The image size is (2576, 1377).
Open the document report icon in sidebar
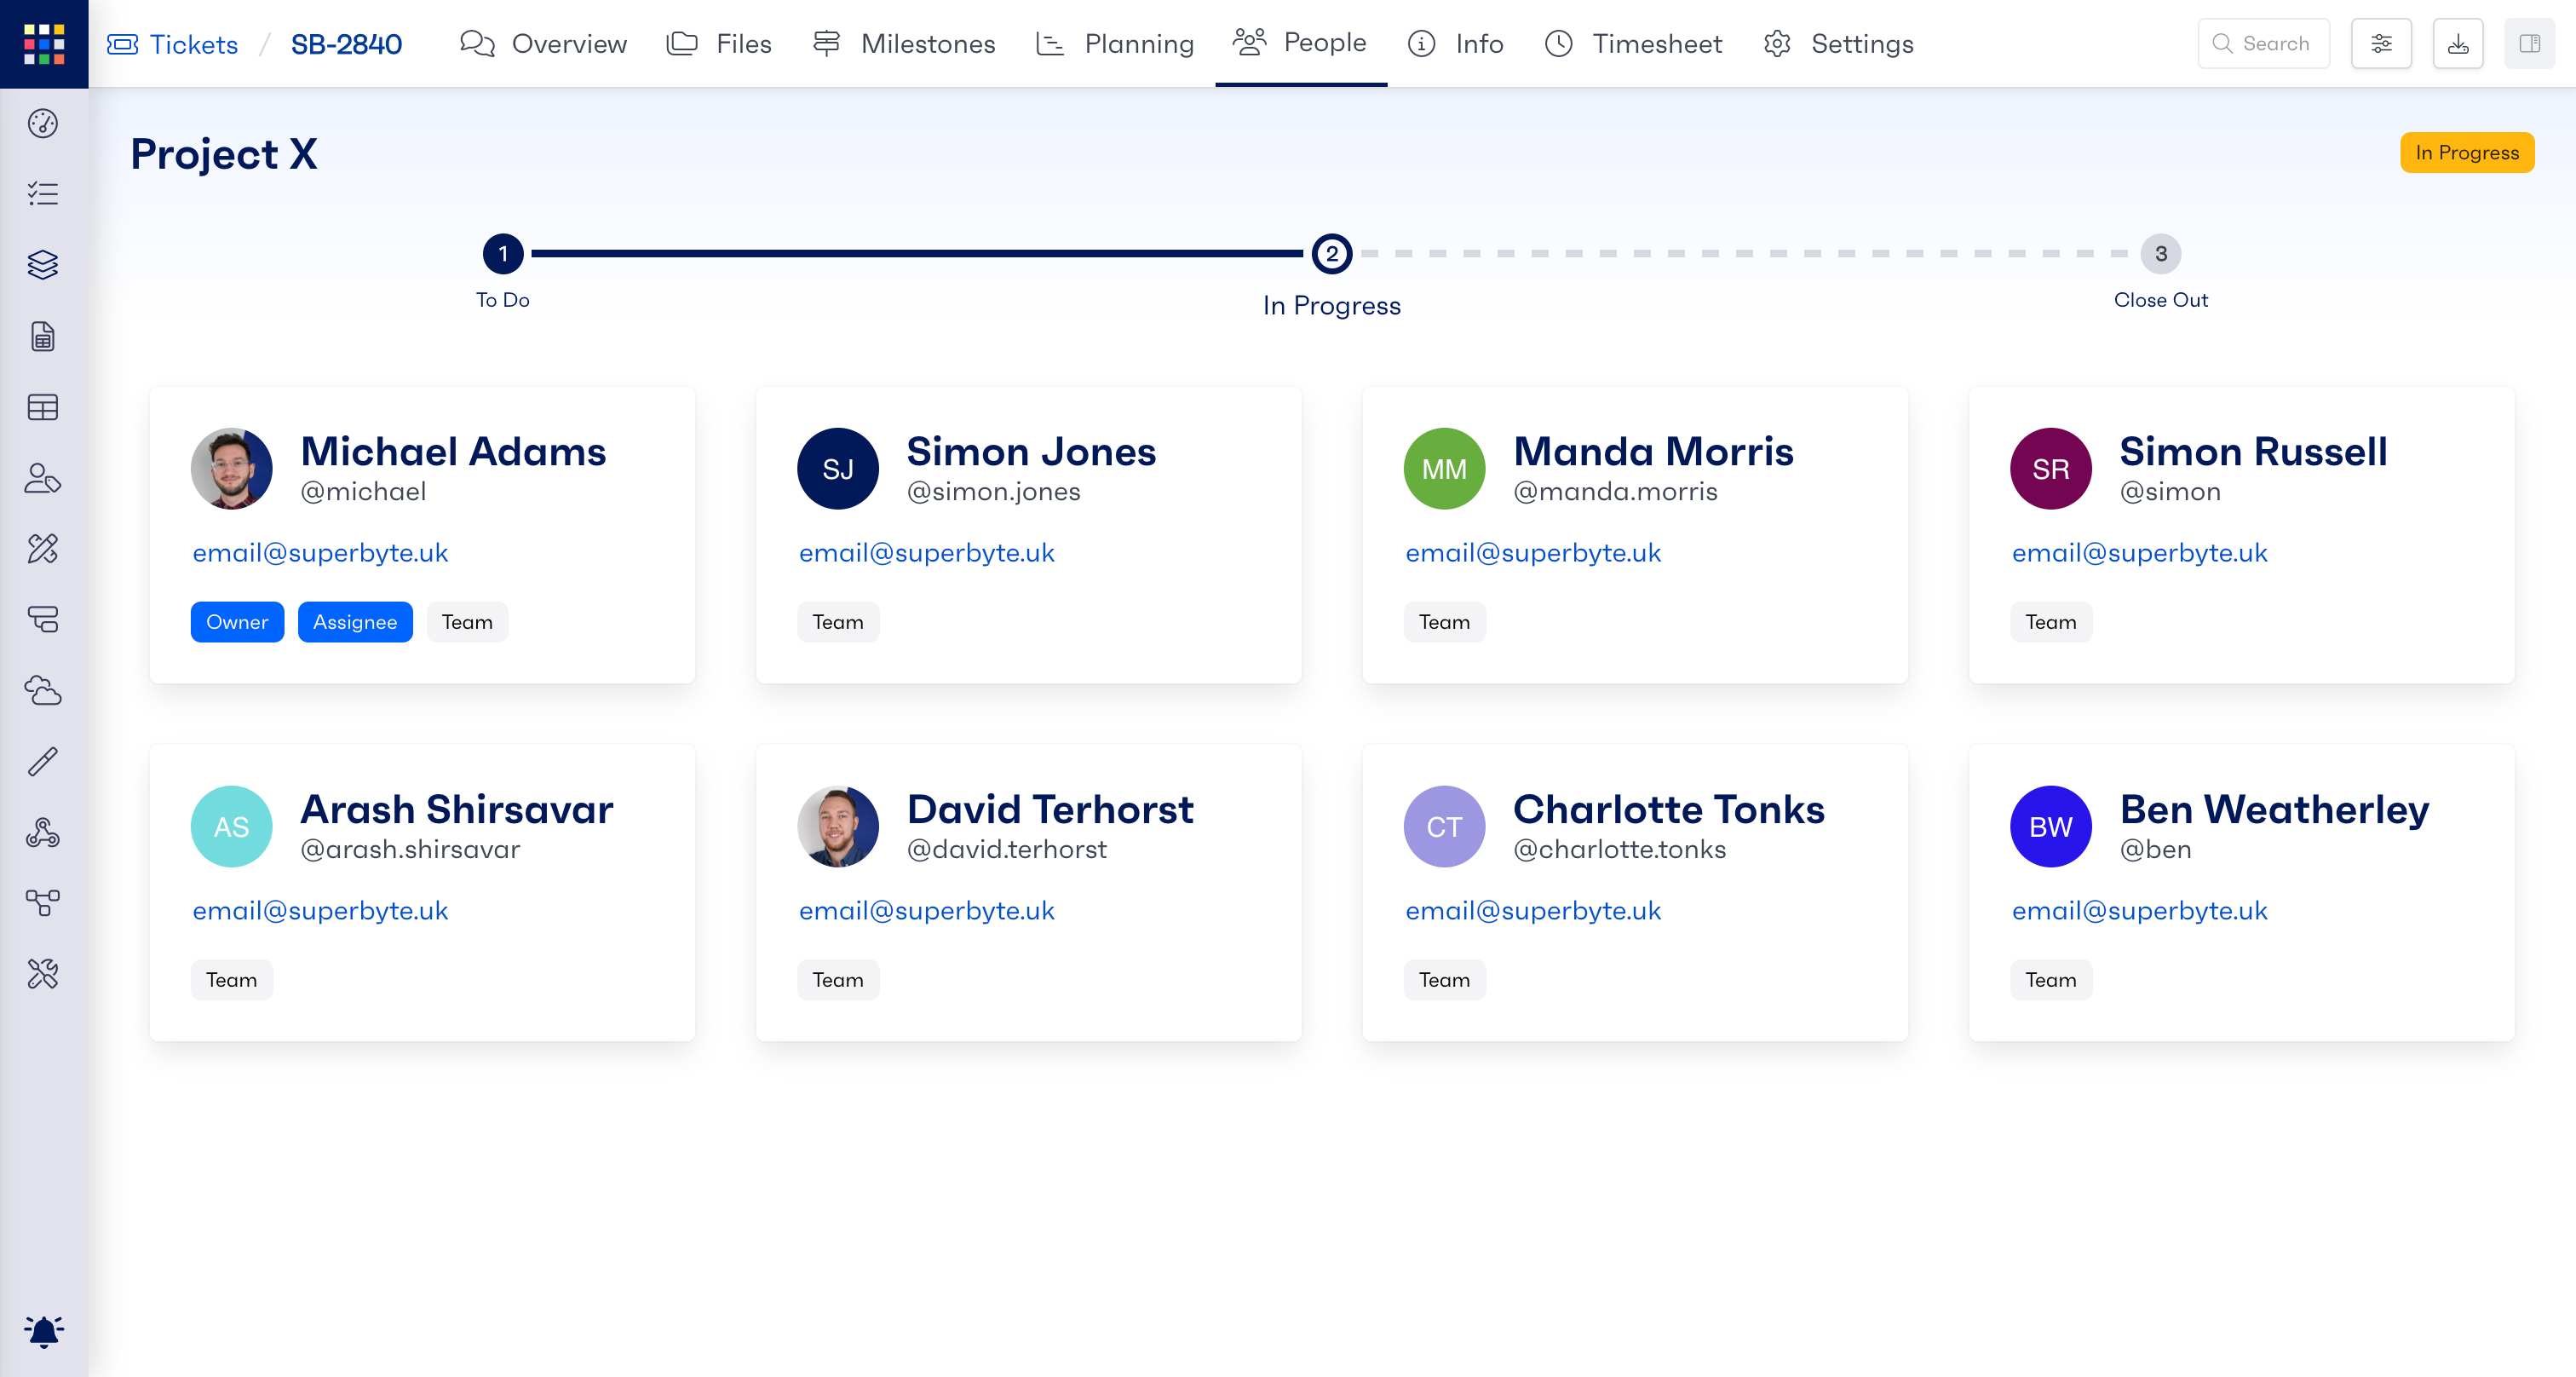click(x=43, y=336)
